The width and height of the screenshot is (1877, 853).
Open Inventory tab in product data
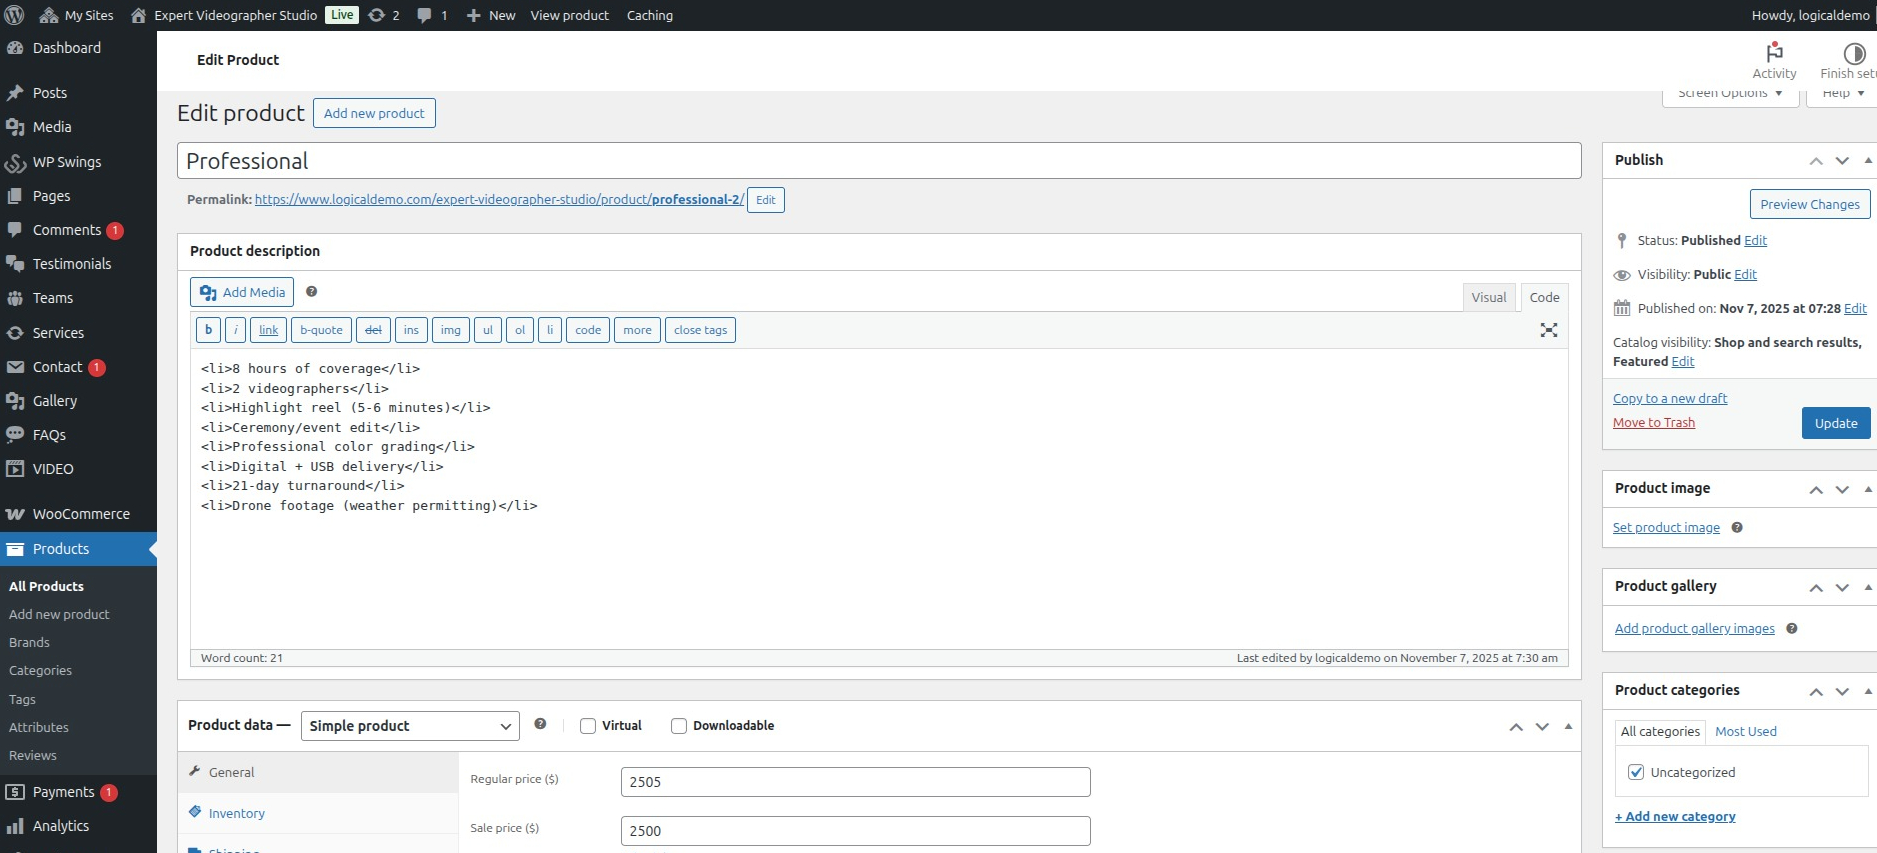236,813
